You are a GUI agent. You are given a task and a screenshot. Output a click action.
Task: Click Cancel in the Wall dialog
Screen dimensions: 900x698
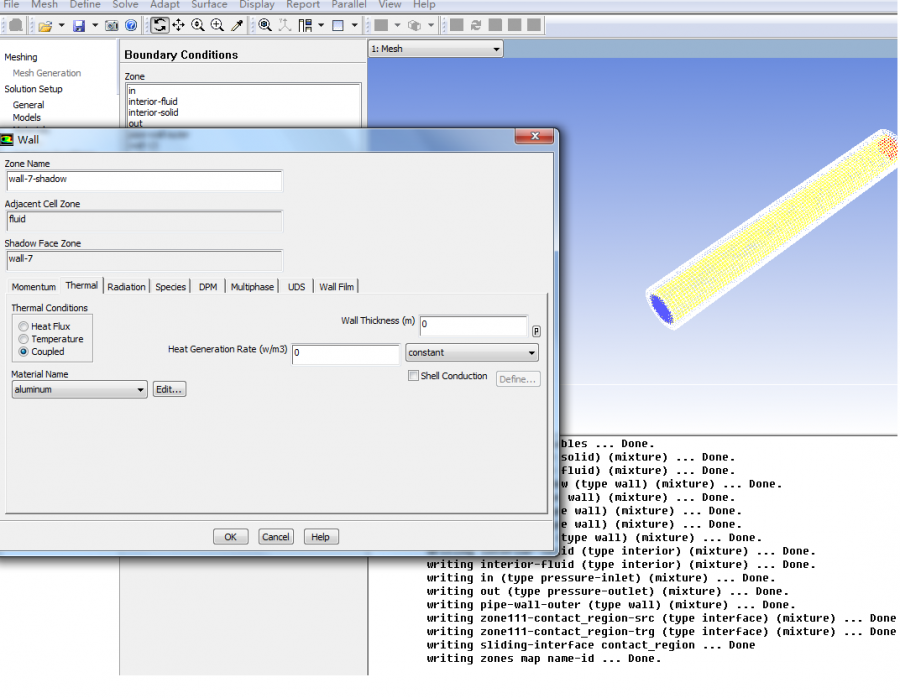pos(276,537)
